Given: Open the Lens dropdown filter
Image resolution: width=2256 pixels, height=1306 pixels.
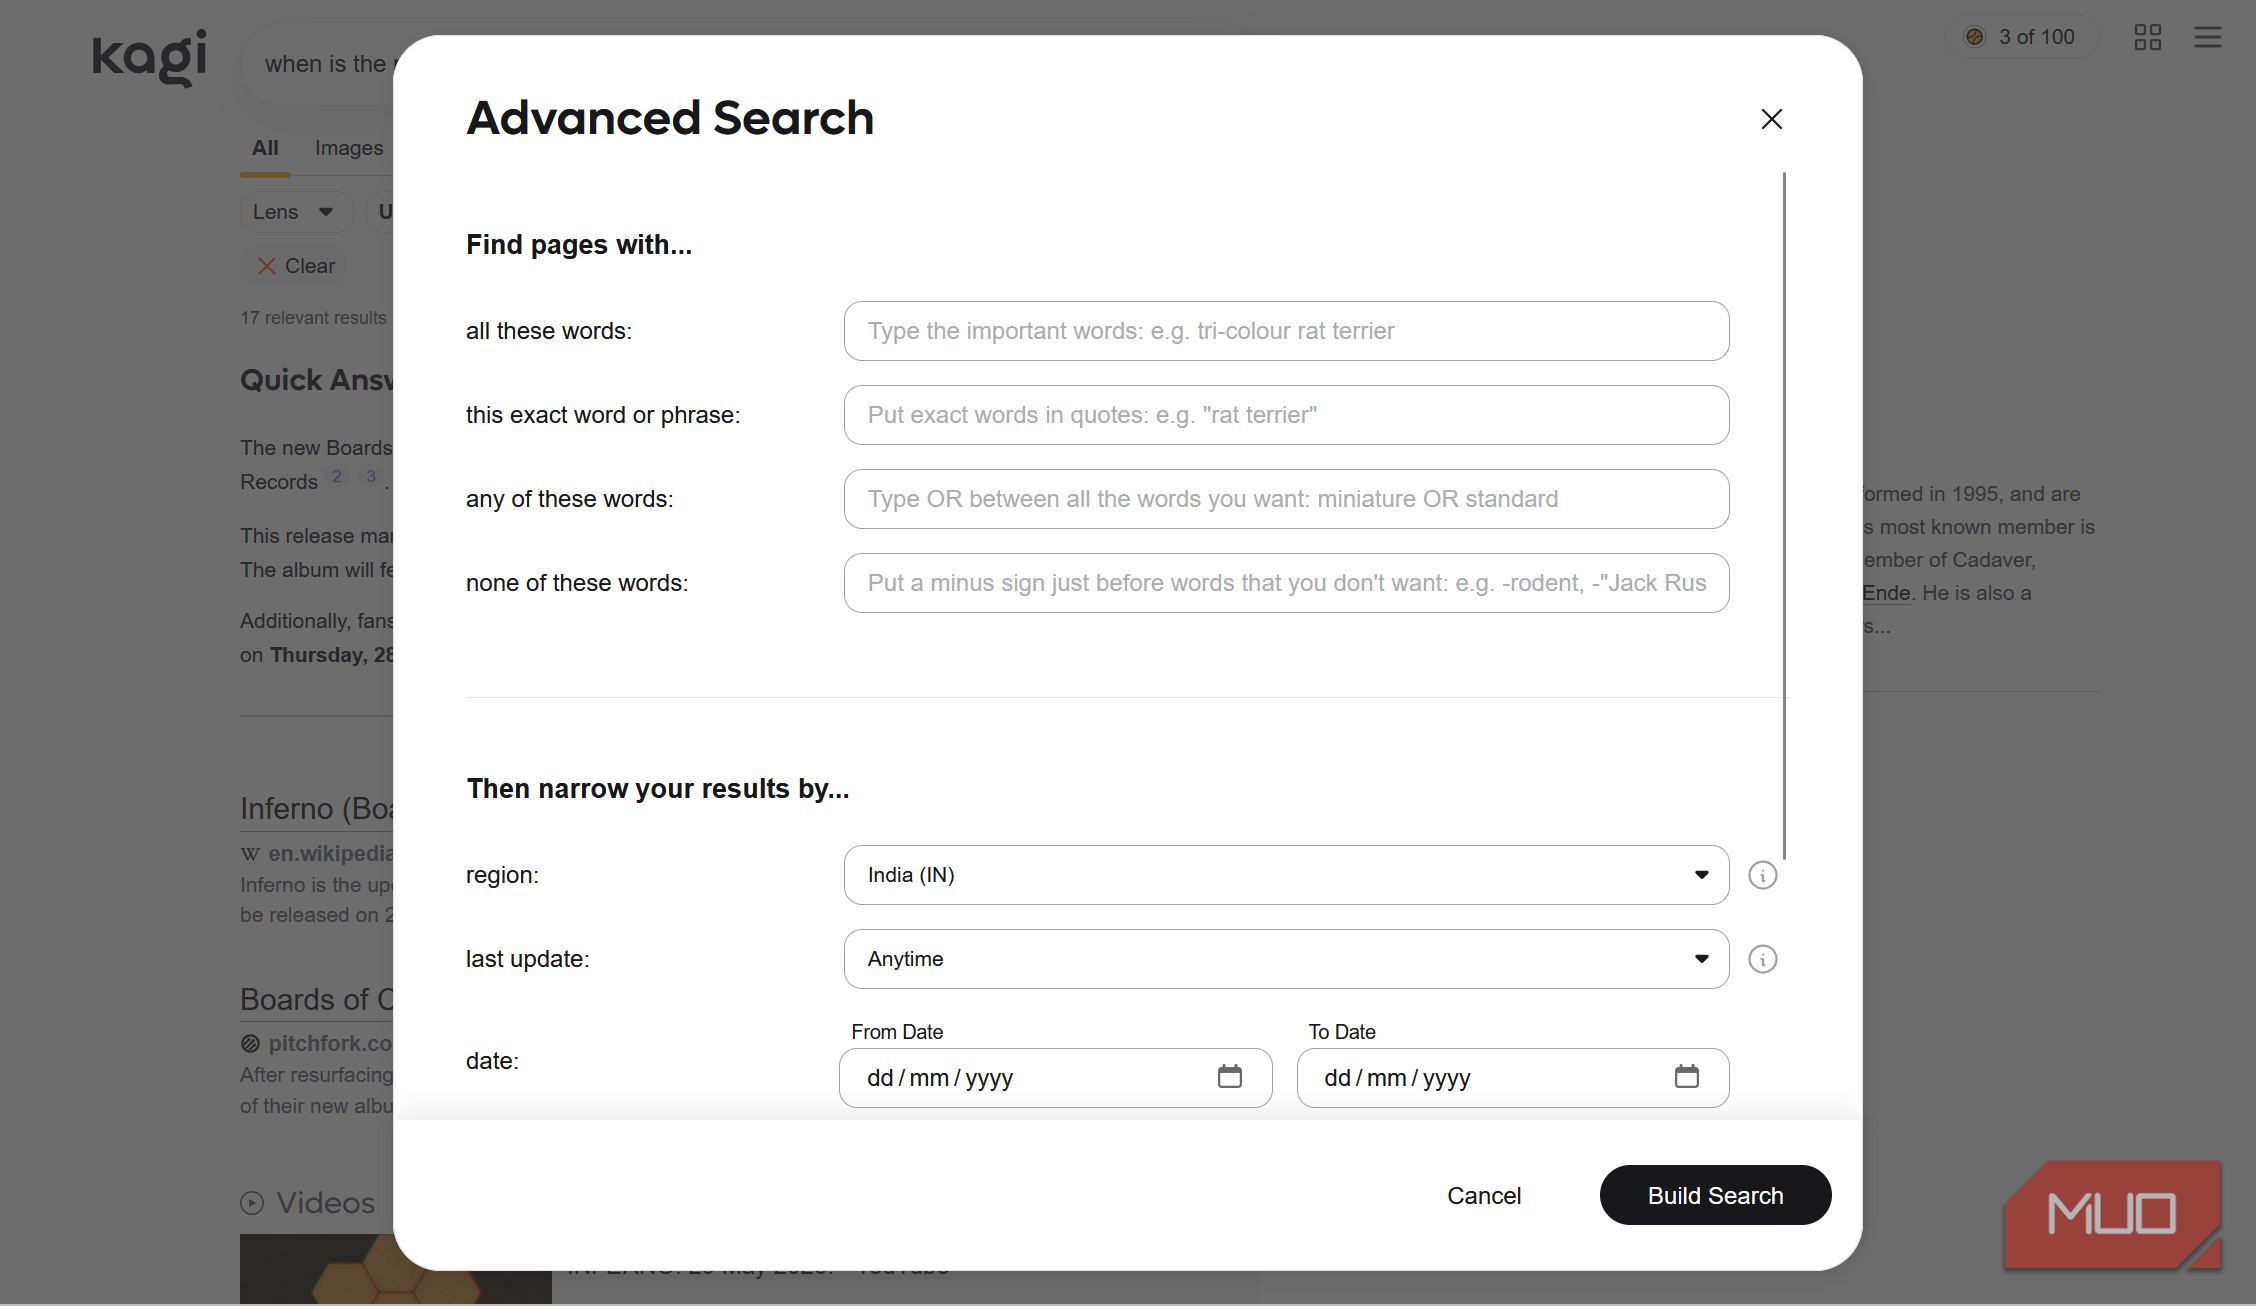Looking at the screenshot, I should (295, 212).
